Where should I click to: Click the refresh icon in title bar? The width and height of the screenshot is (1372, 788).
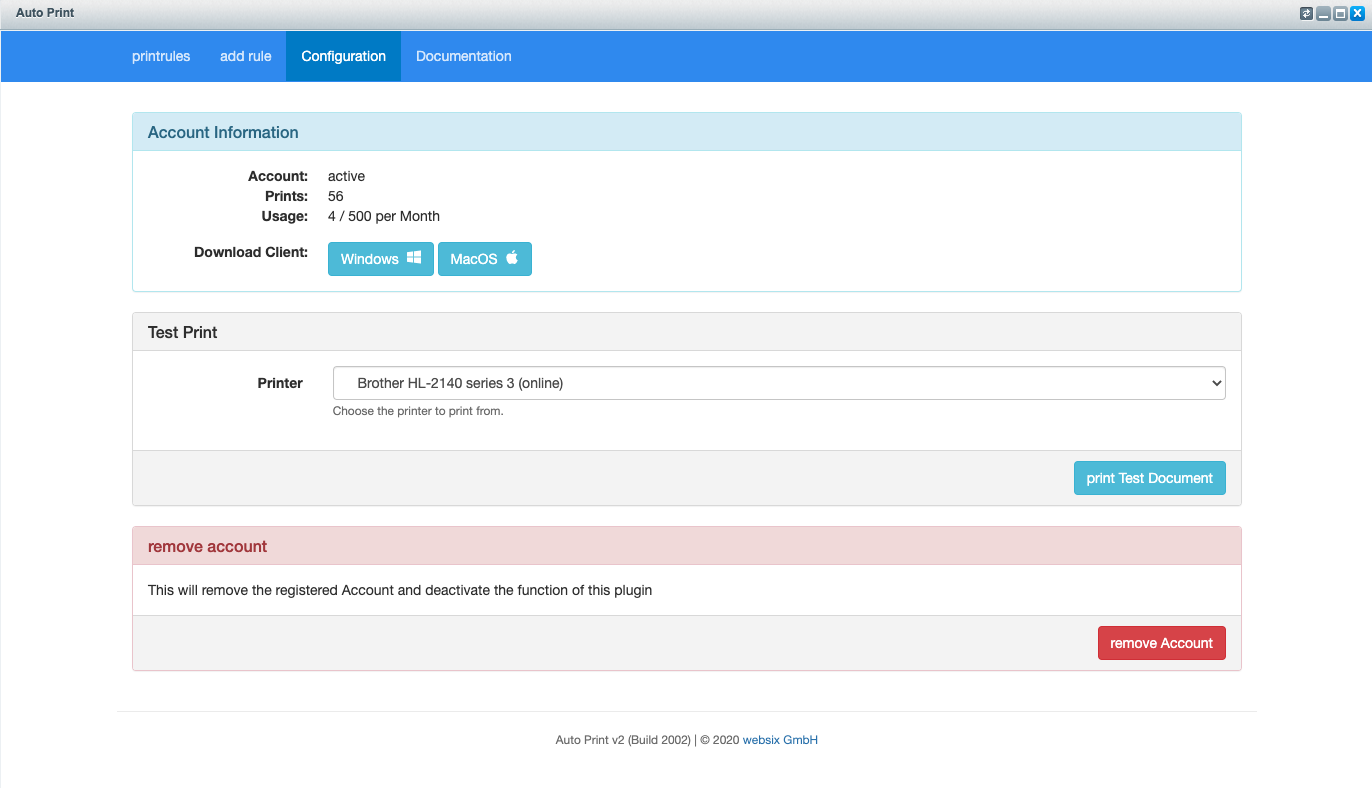(x=1306, y=13)
